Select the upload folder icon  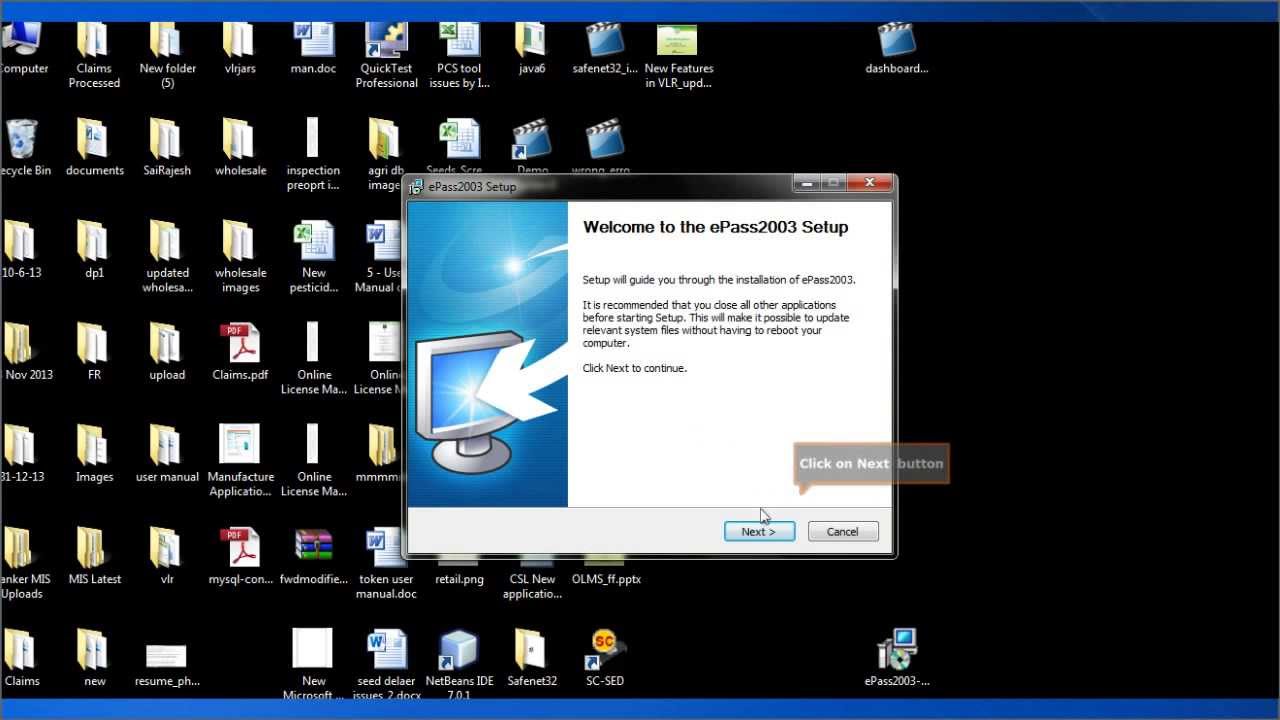pyautogui.click(x=167, y=344)
